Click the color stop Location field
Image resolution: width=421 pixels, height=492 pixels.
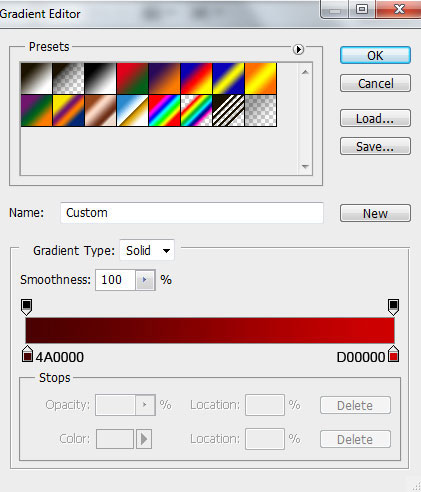(265, 439)
